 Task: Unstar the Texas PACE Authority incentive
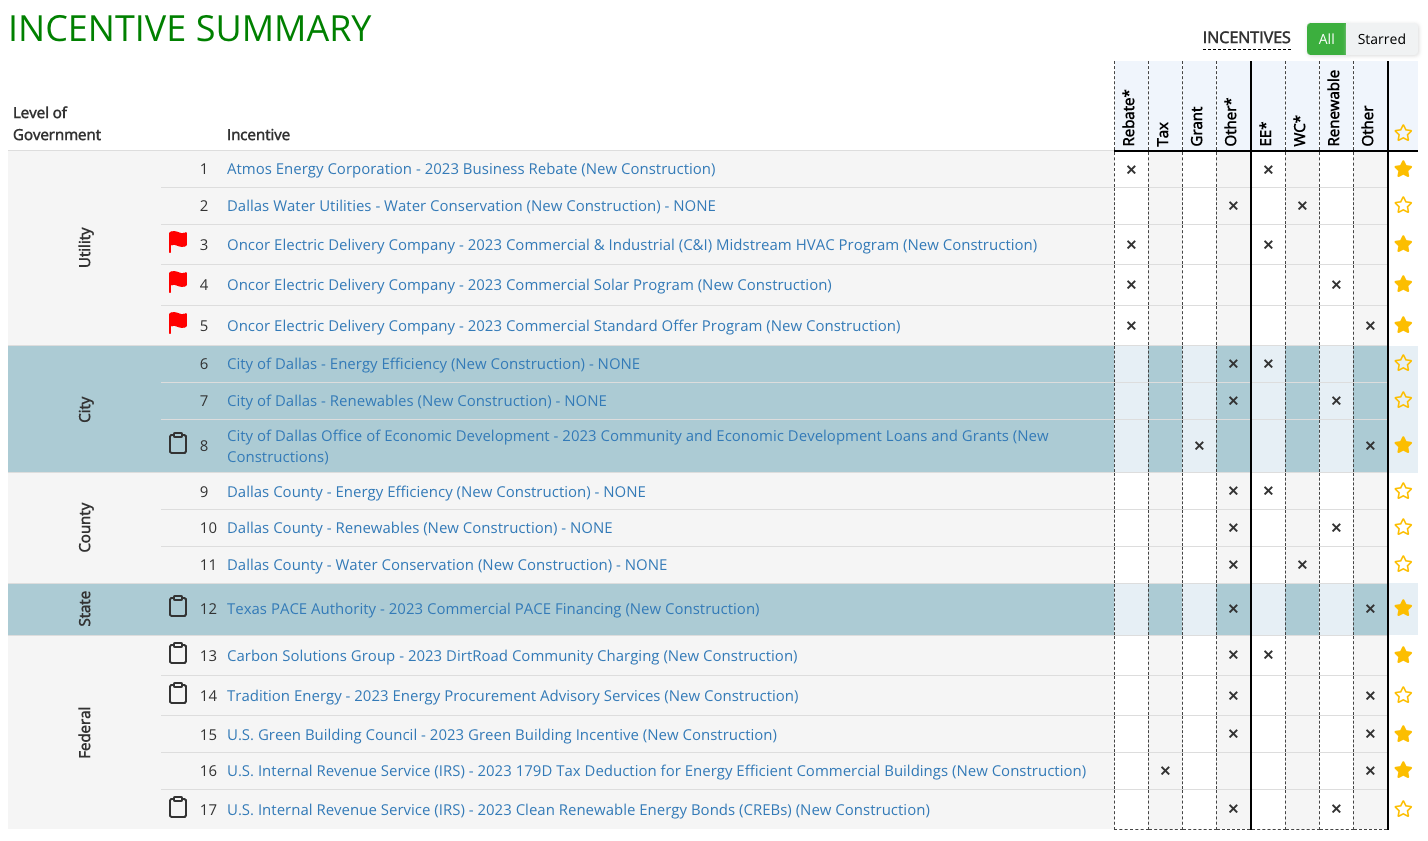pos(1403,608)
